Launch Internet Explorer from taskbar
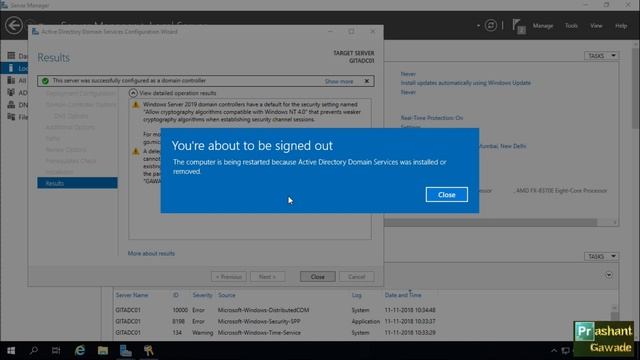The image size is (640, 360). [80, 351]
